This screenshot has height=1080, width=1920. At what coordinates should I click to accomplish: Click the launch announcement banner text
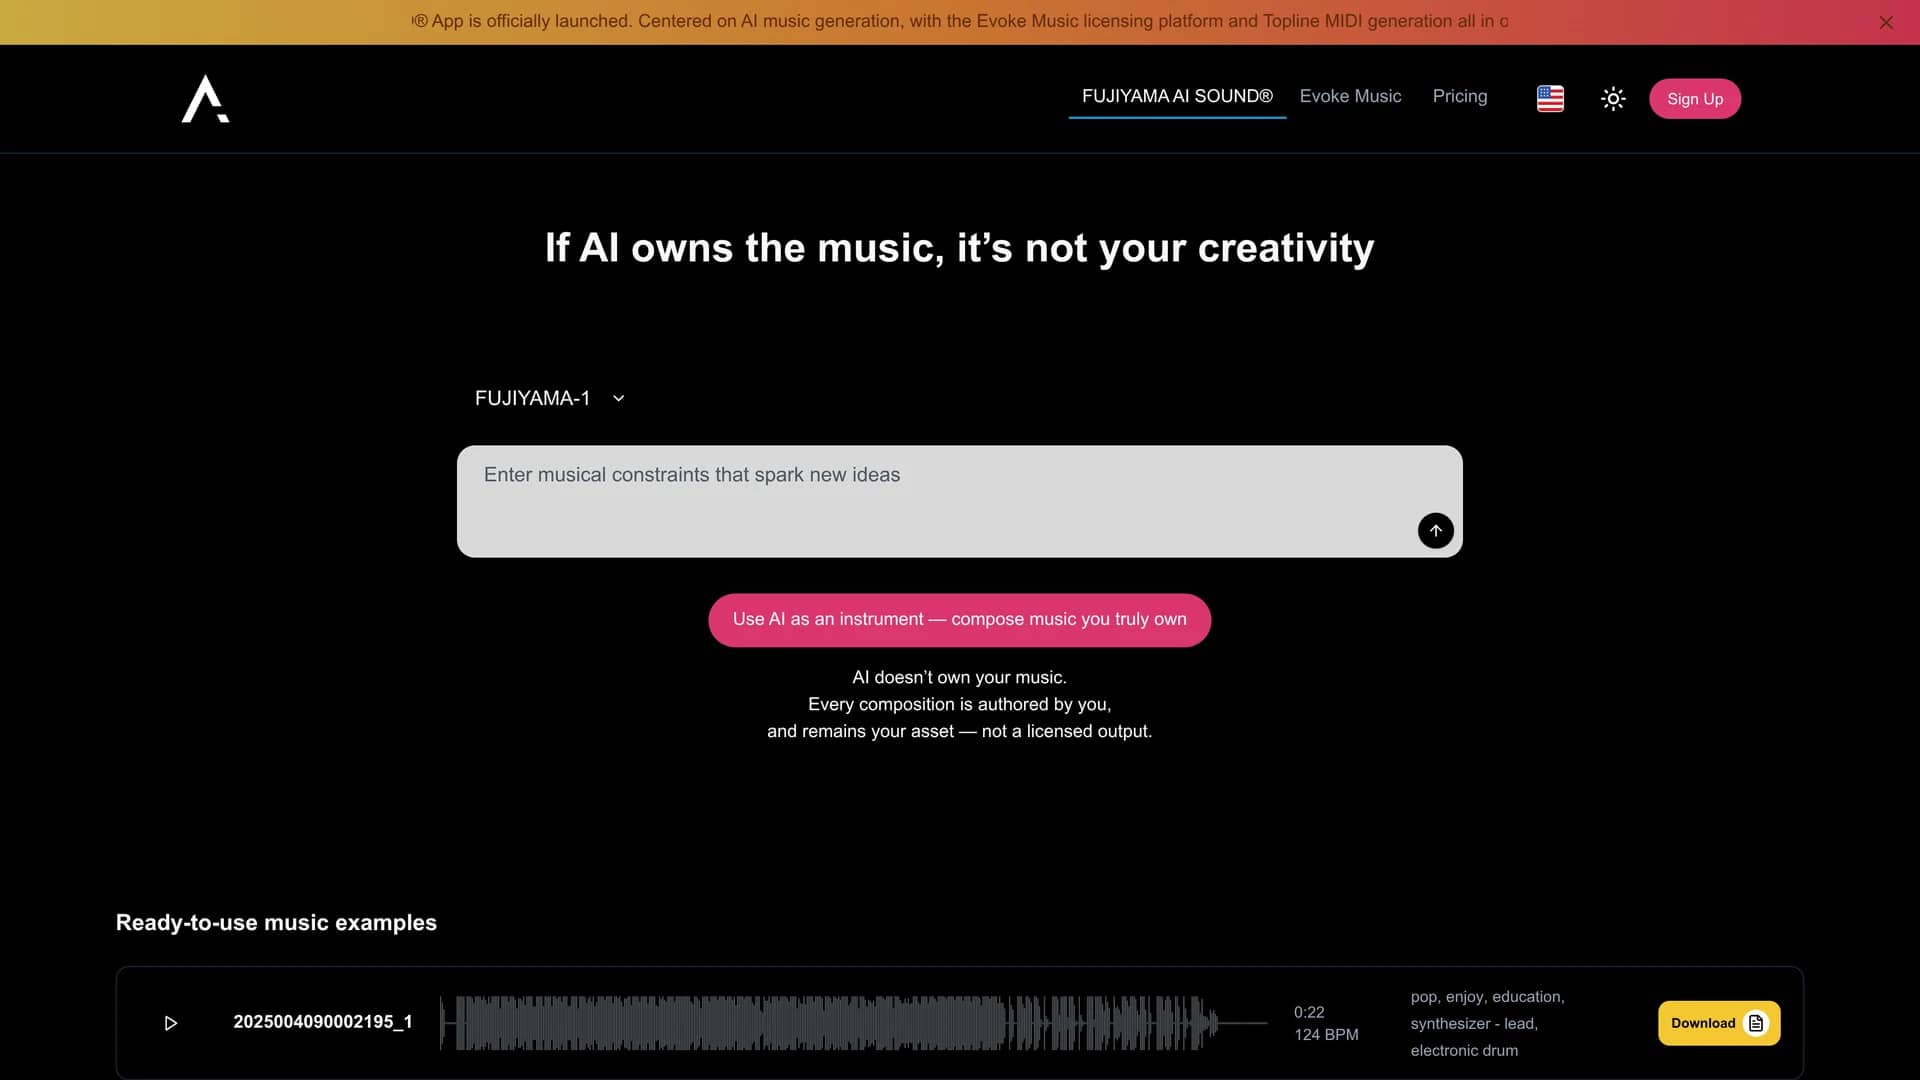(960, 21)
